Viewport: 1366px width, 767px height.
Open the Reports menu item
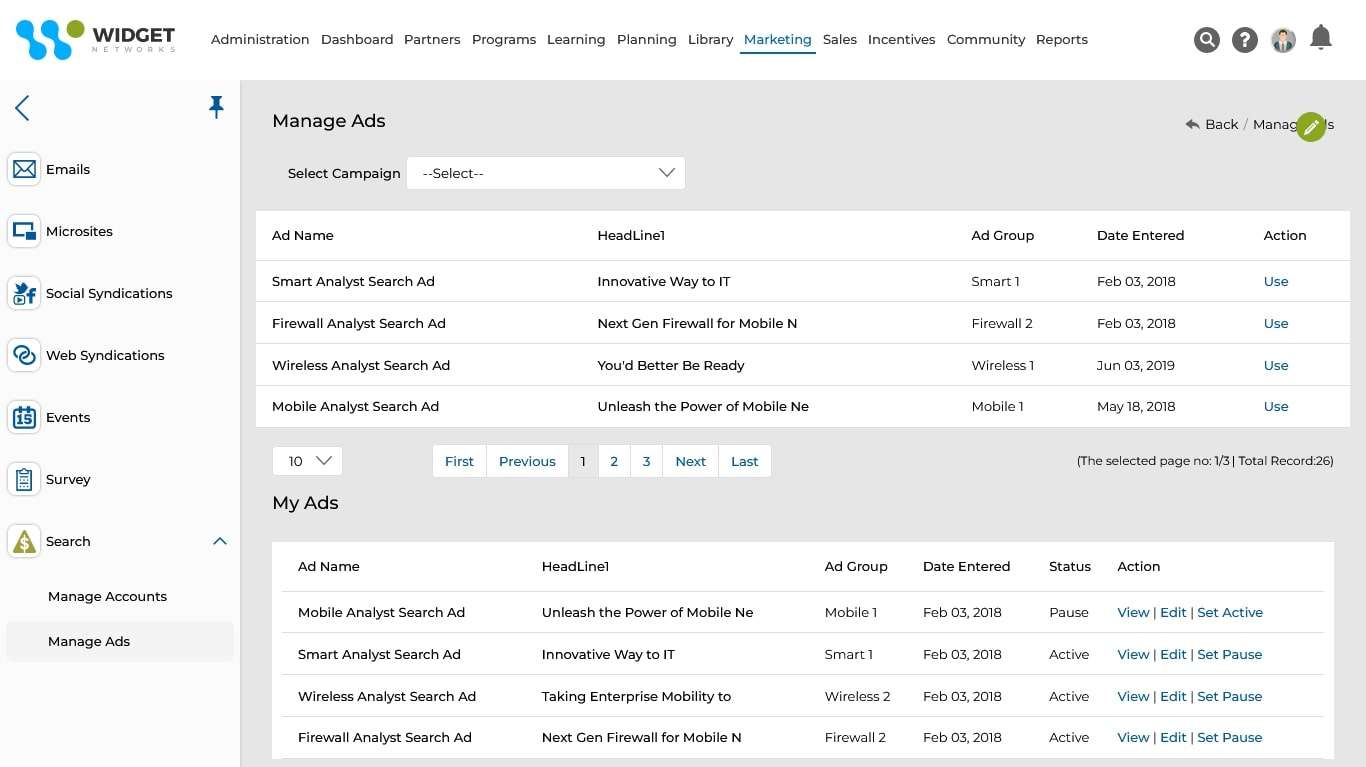coord(1061,39)
